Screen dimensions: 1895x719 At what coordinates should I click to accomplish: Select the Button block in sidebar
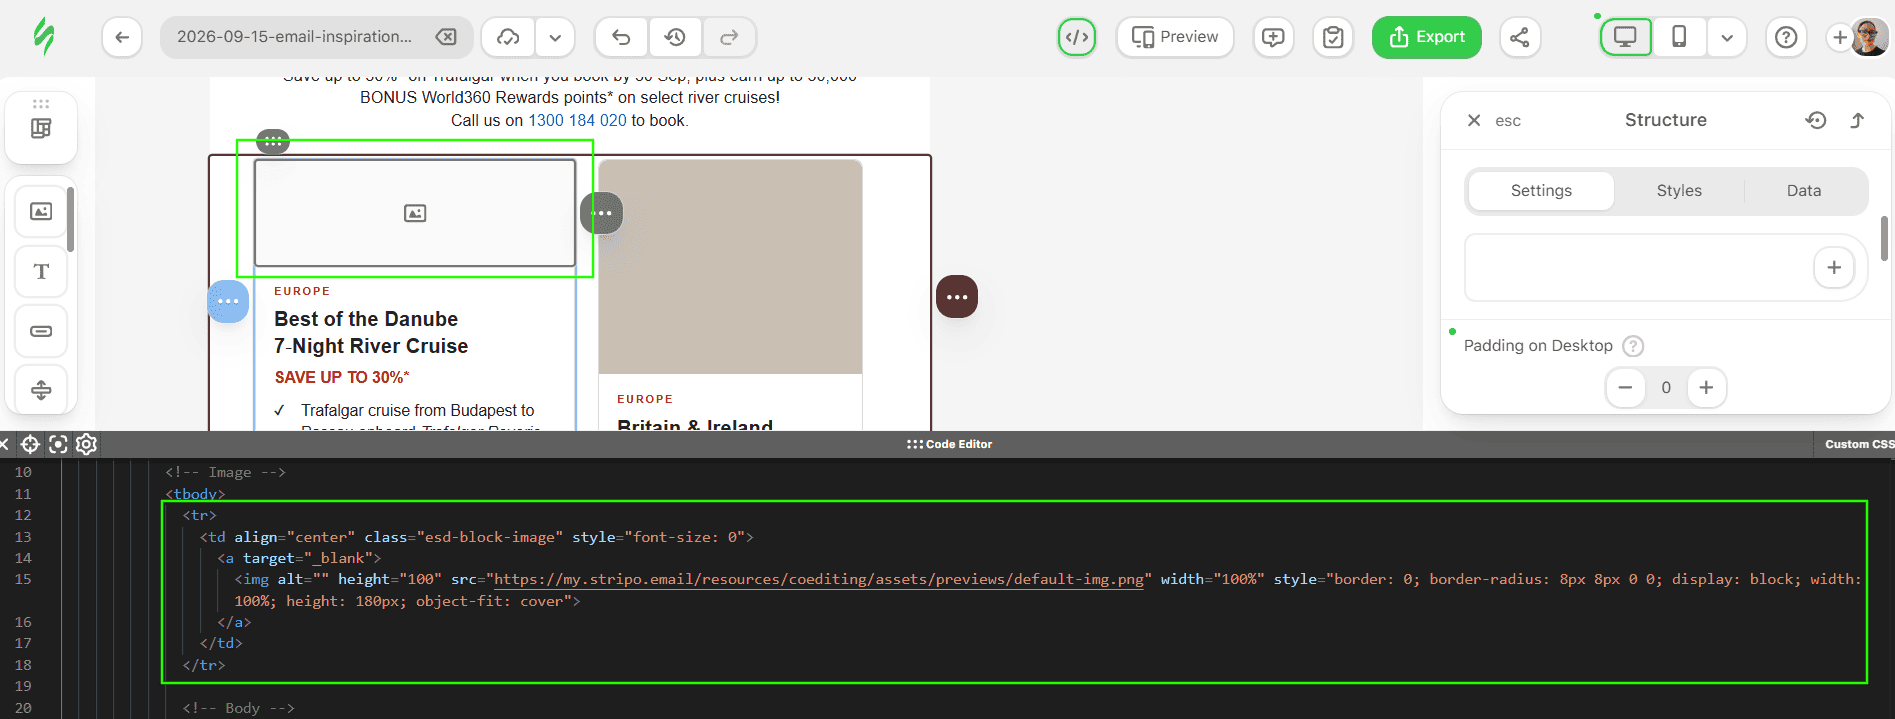coord(41,331)
